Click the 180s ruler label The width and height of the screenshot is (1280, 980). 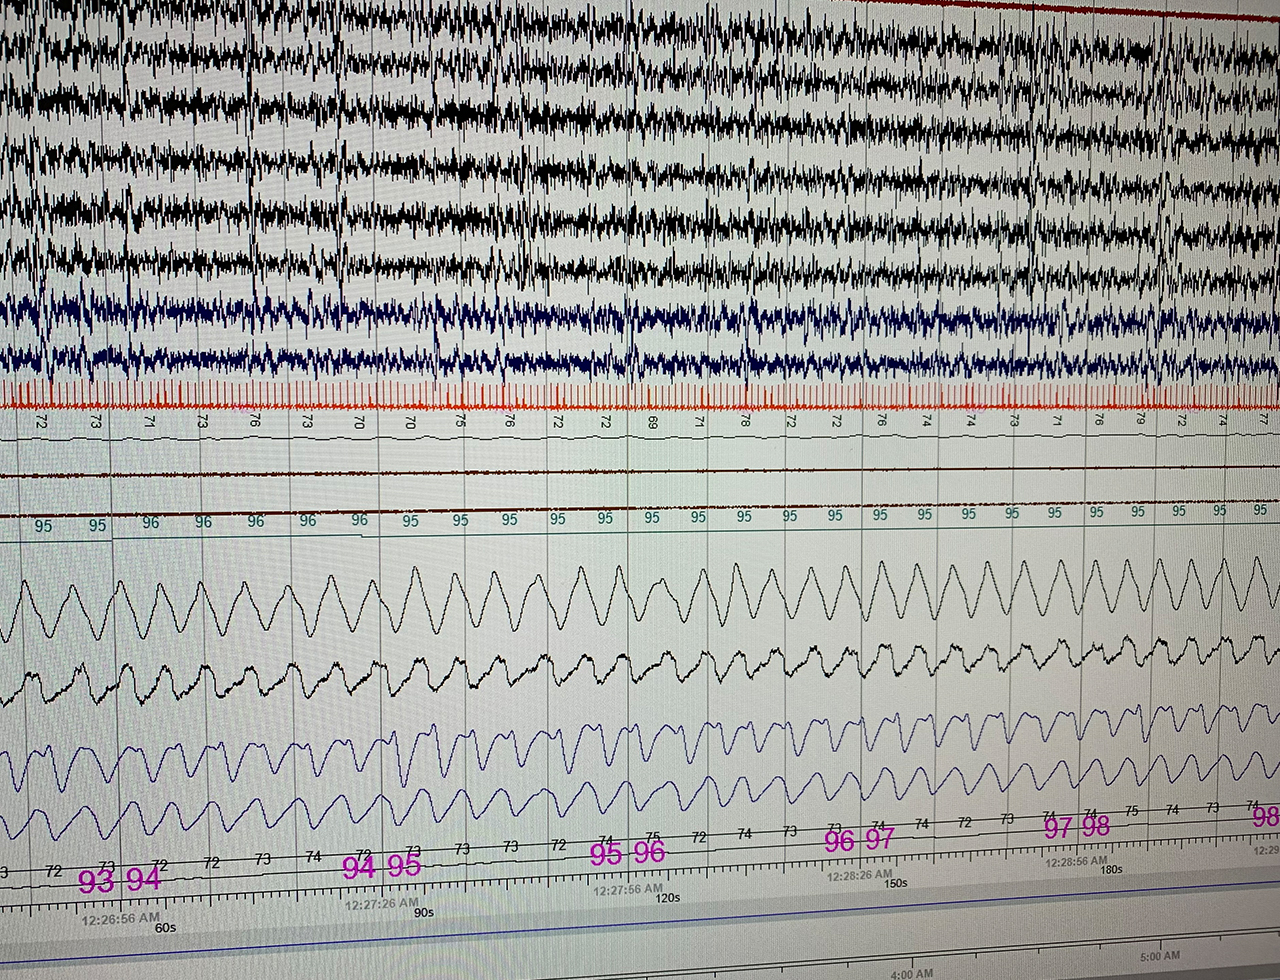click(1111, 869)
